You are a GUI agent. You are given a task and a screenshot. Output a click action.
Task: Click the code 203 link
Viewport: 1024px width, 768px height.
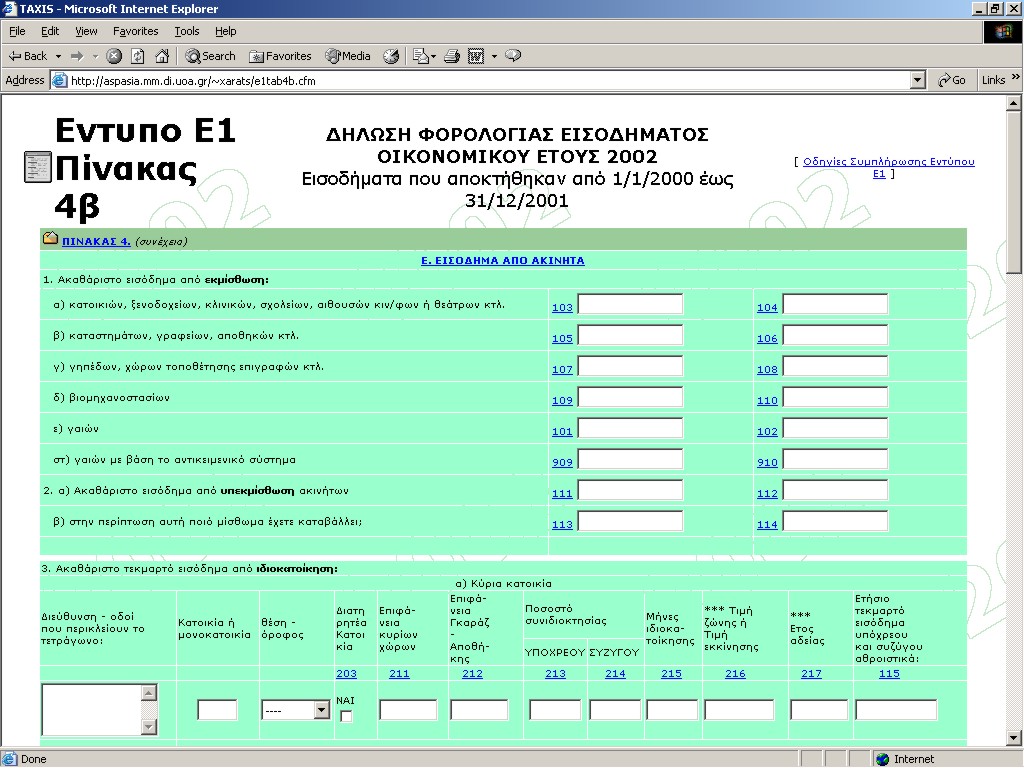click(x=347, y=673)
